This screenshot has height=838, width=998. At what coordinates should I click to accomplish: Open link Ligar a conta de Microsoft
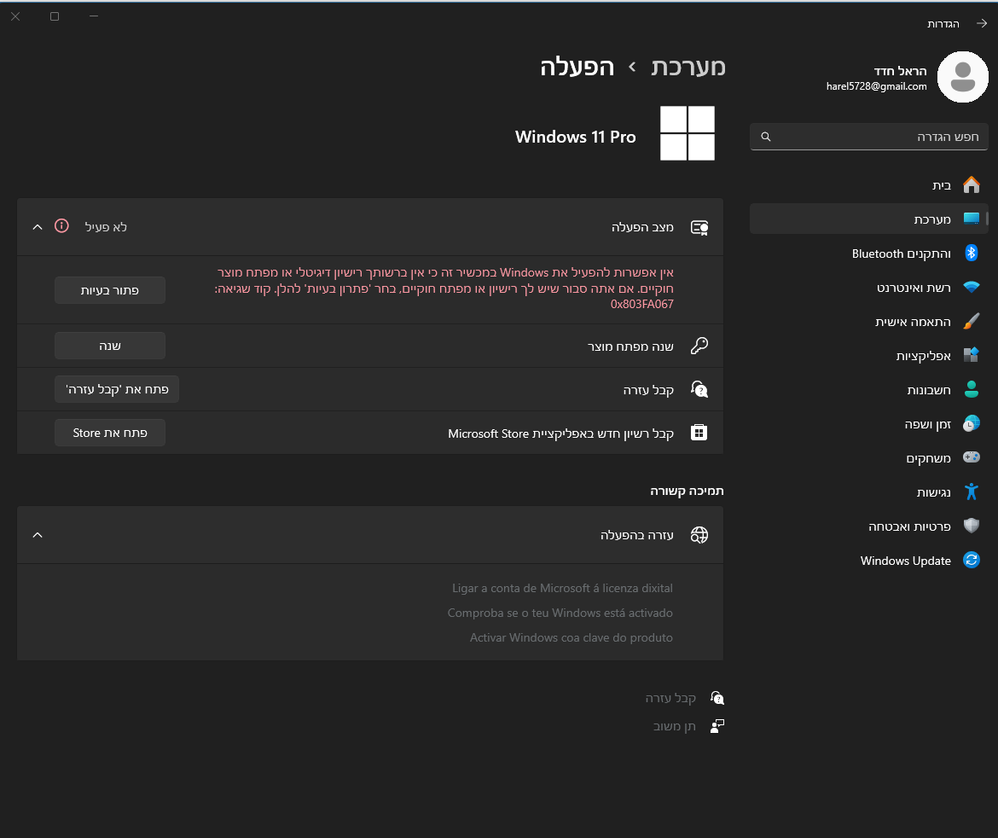562,588
